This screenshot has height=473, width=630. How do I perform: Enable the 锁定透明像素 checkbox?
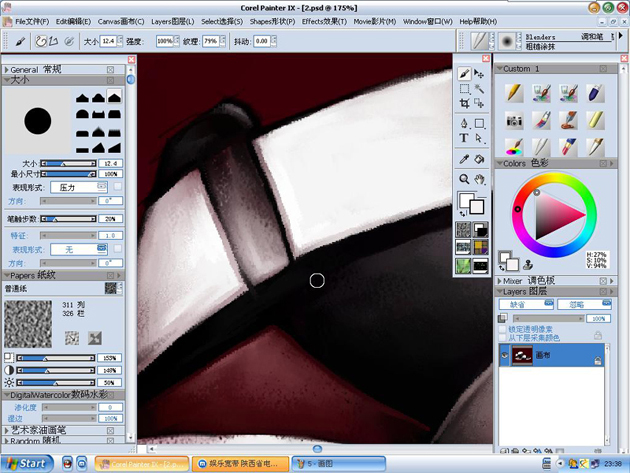502,329
